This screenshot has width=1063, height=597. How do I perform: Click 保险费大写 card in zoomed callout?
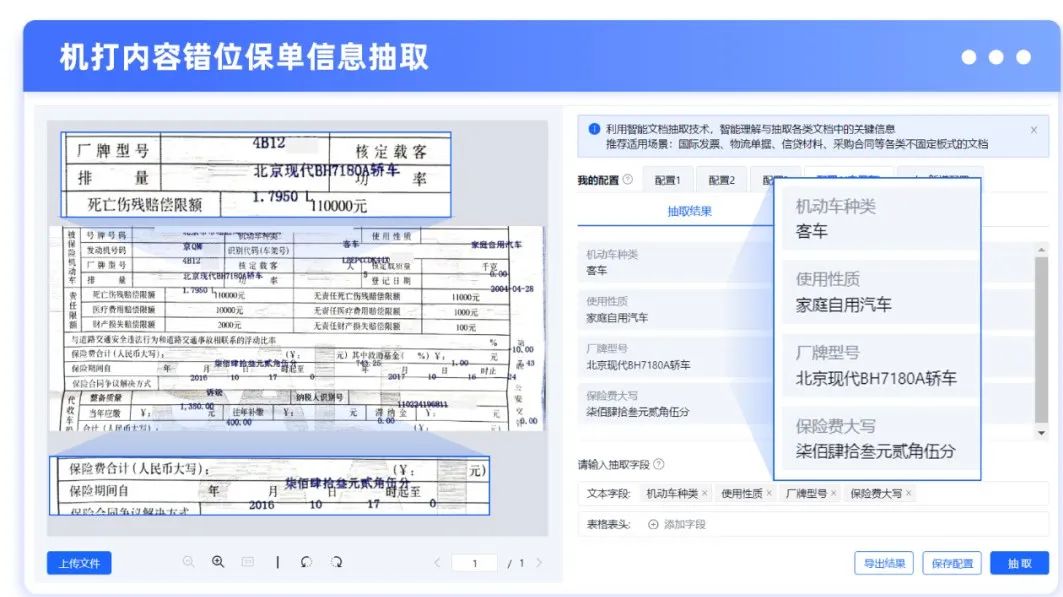[879, 438]
